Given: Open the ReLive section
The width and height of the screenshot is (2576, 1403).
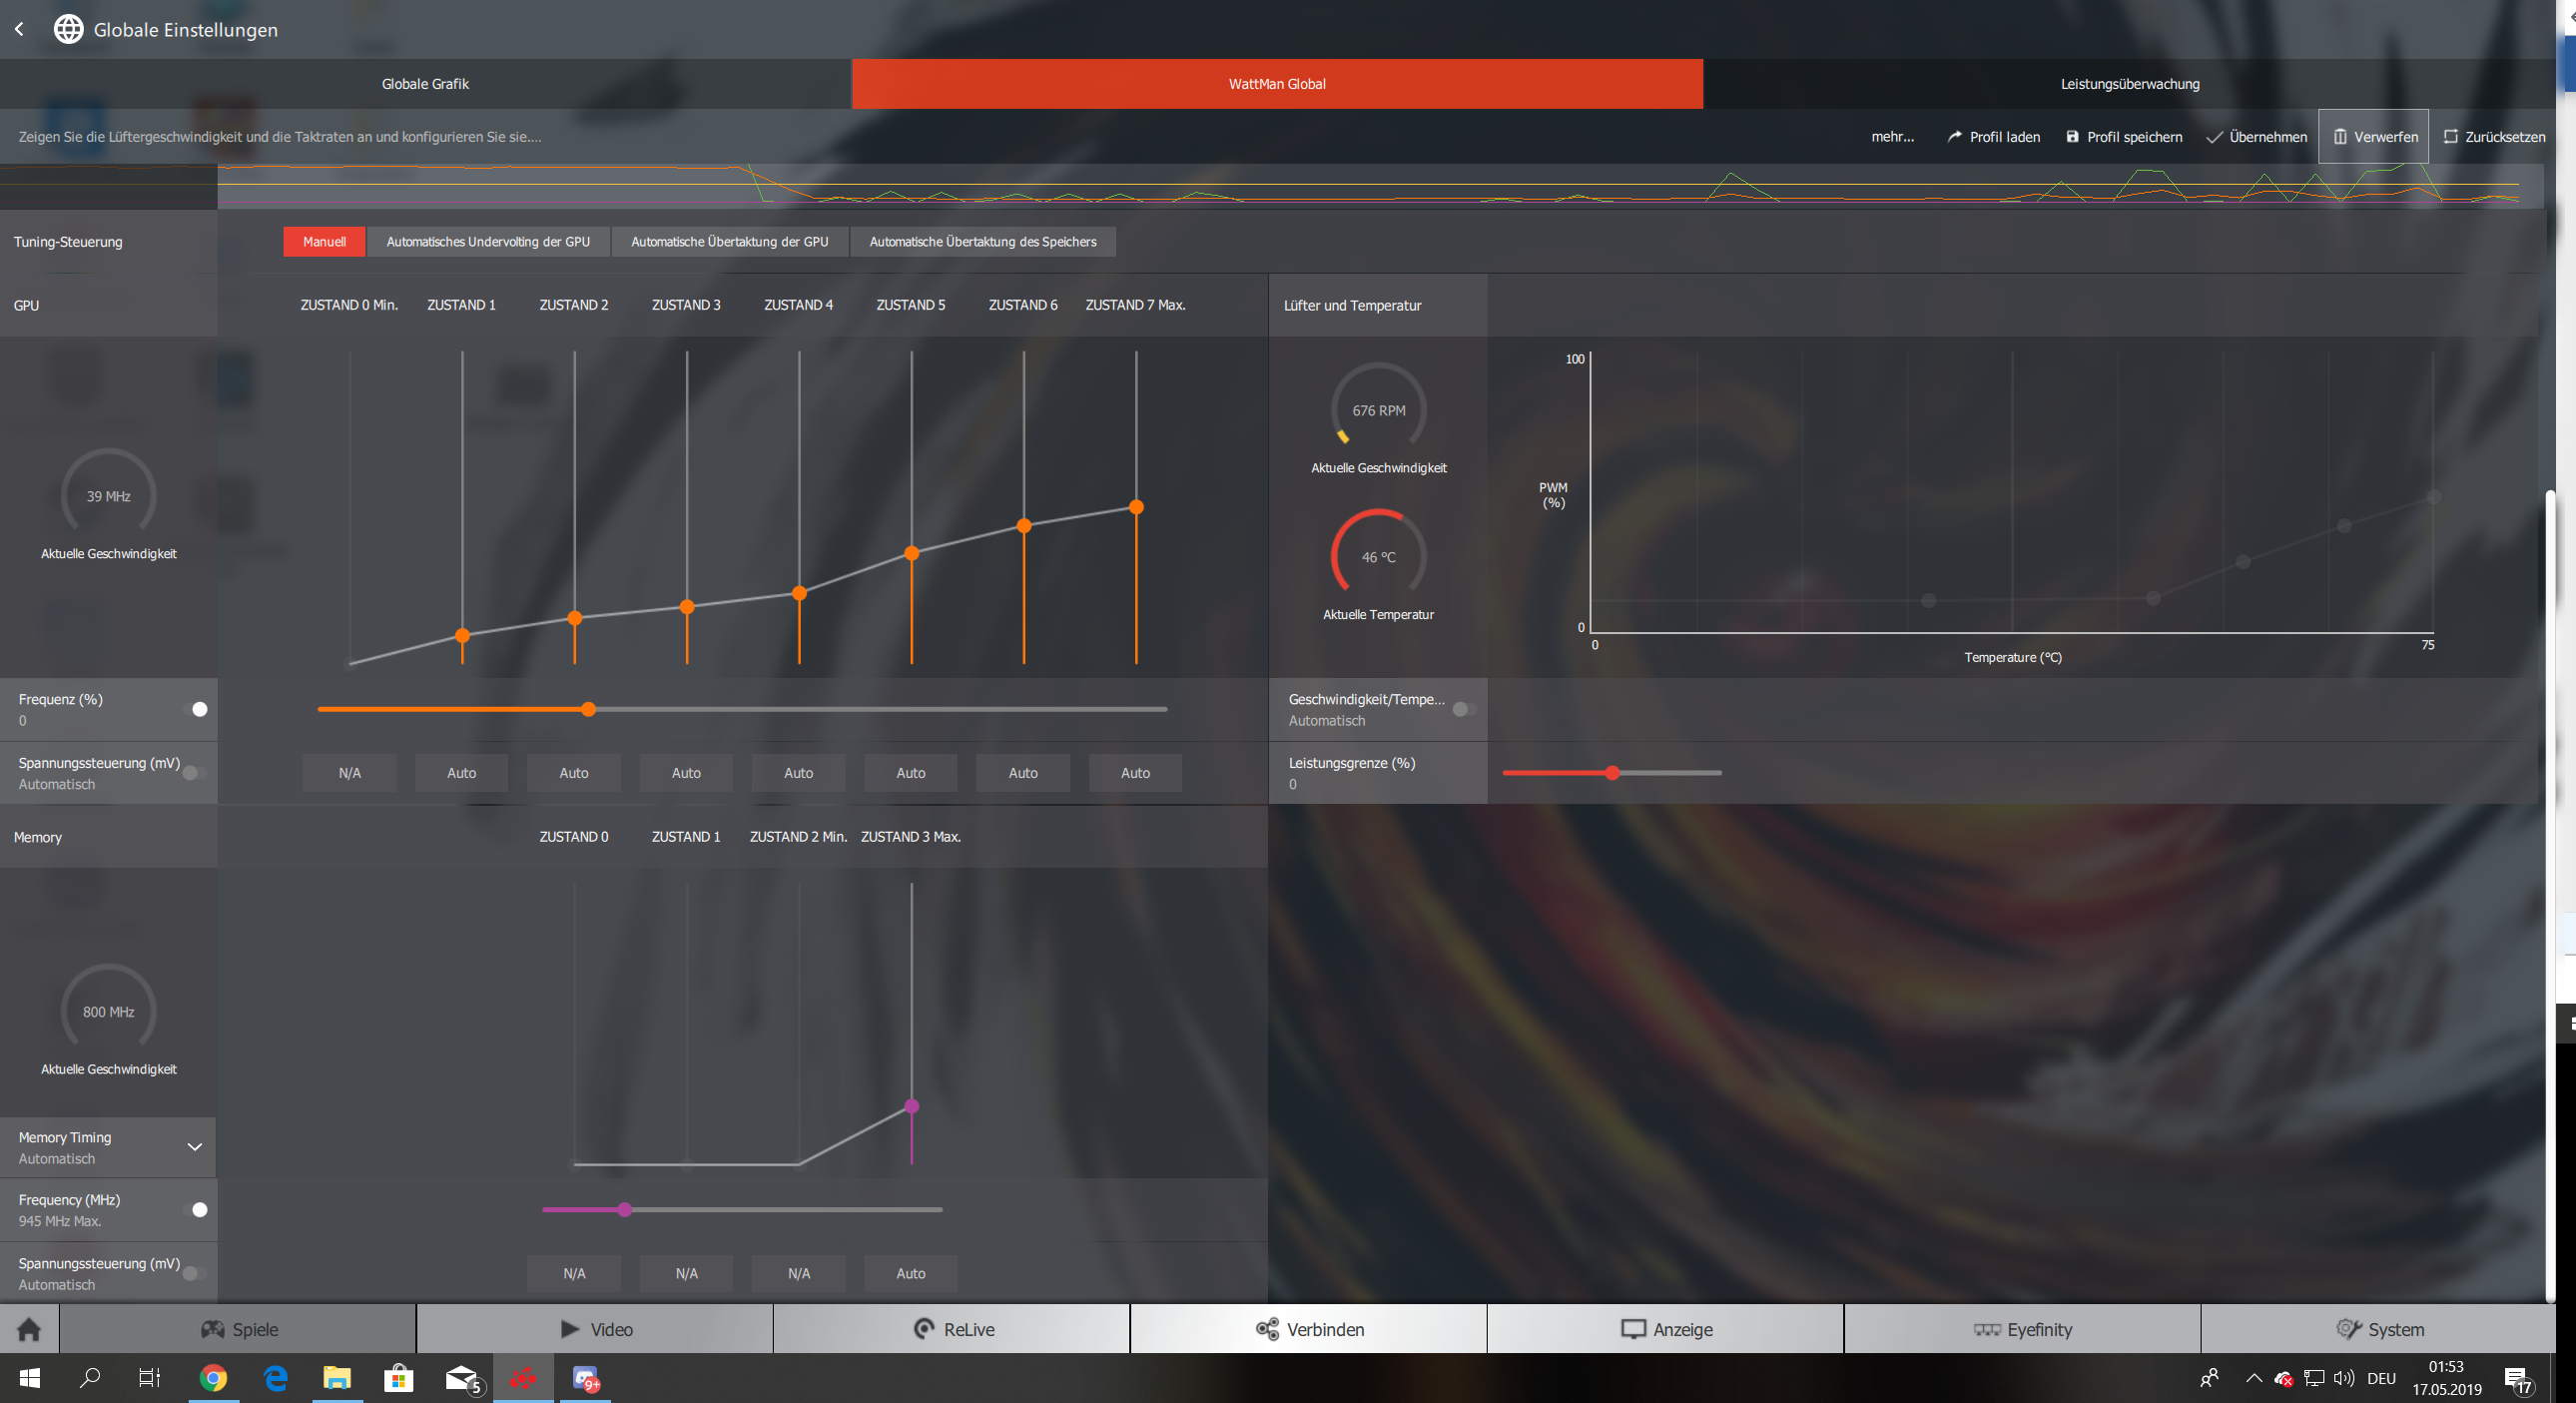Looking at the screenshot, I should point(953,1329).
